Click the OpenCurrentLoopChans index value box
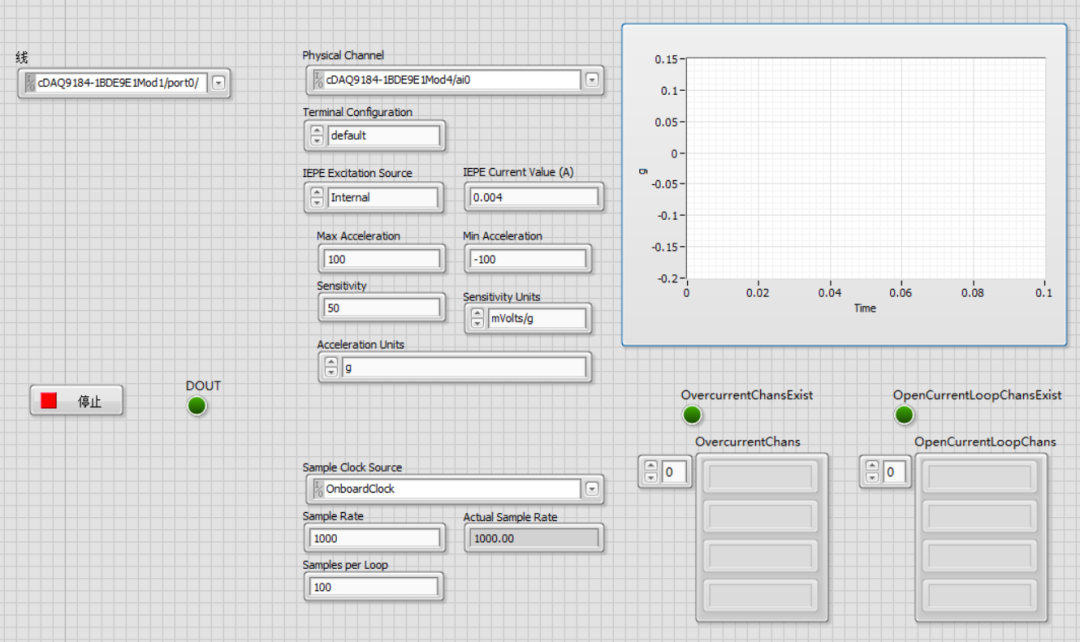 click(895, 472)
